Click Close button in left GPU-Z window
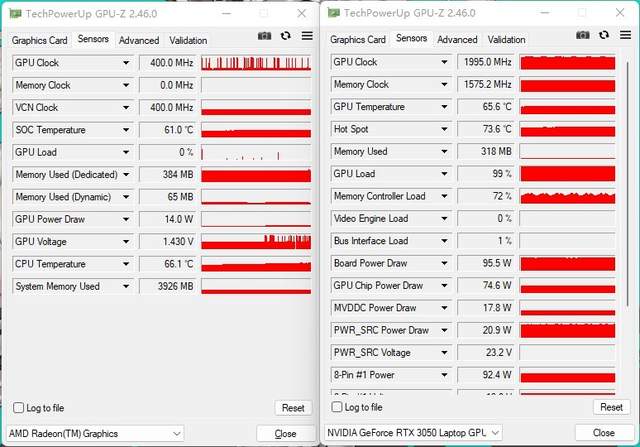 [285, 434]
